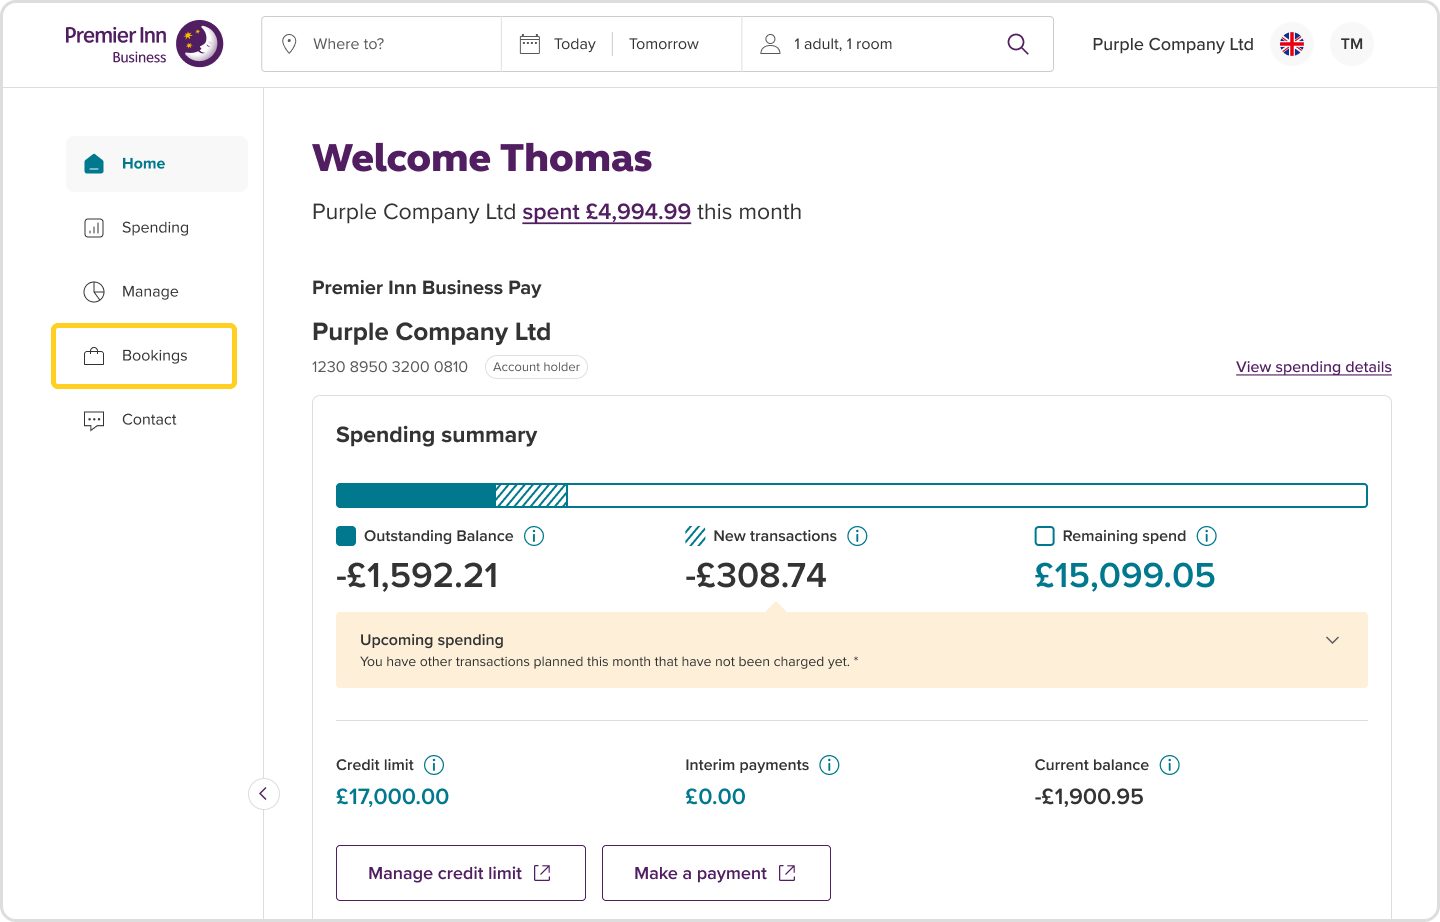Click info icon next to Interim payments
1440x922 pixels.
tap(829, 765)
